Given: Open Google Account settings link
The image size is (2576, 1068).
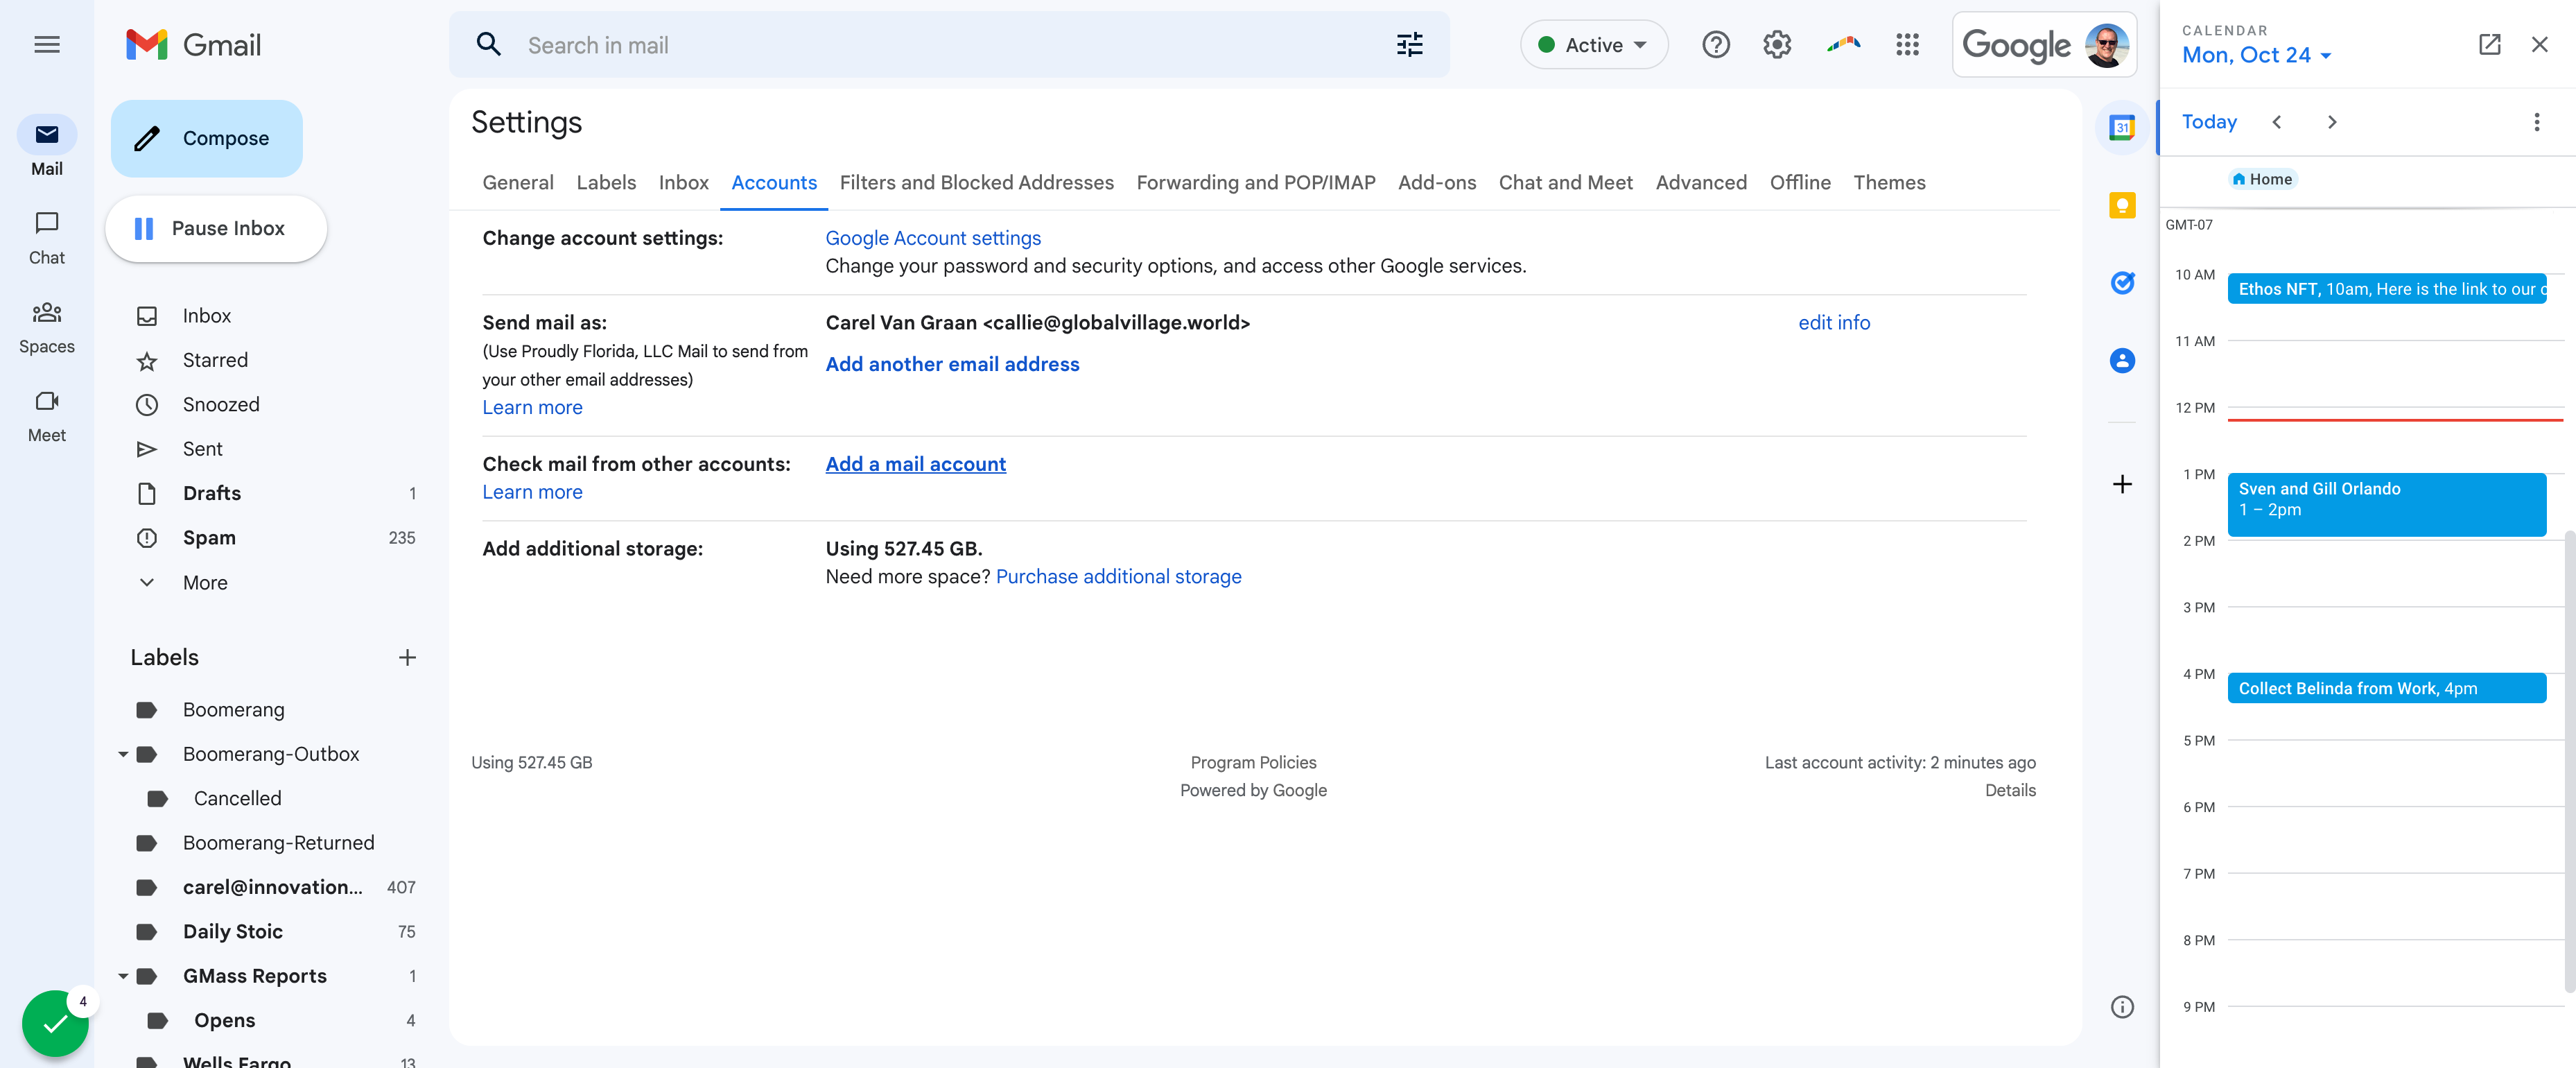Looking at the screenshot, I should 932,238.
